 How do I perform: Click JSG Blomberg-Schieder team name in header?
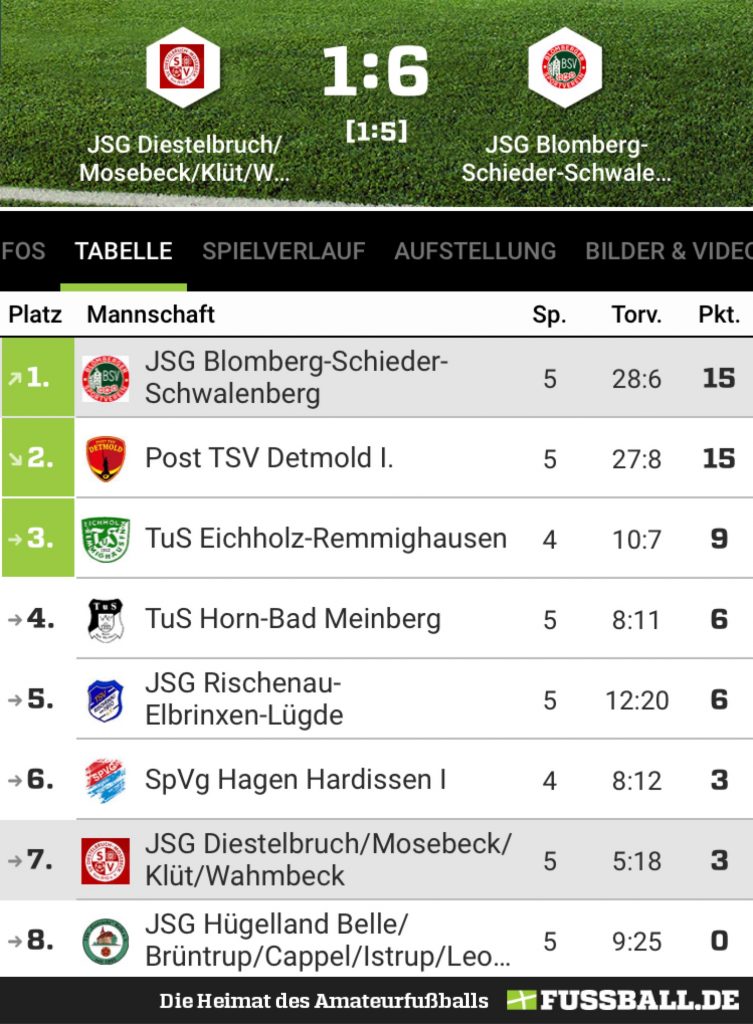[566, 159]
